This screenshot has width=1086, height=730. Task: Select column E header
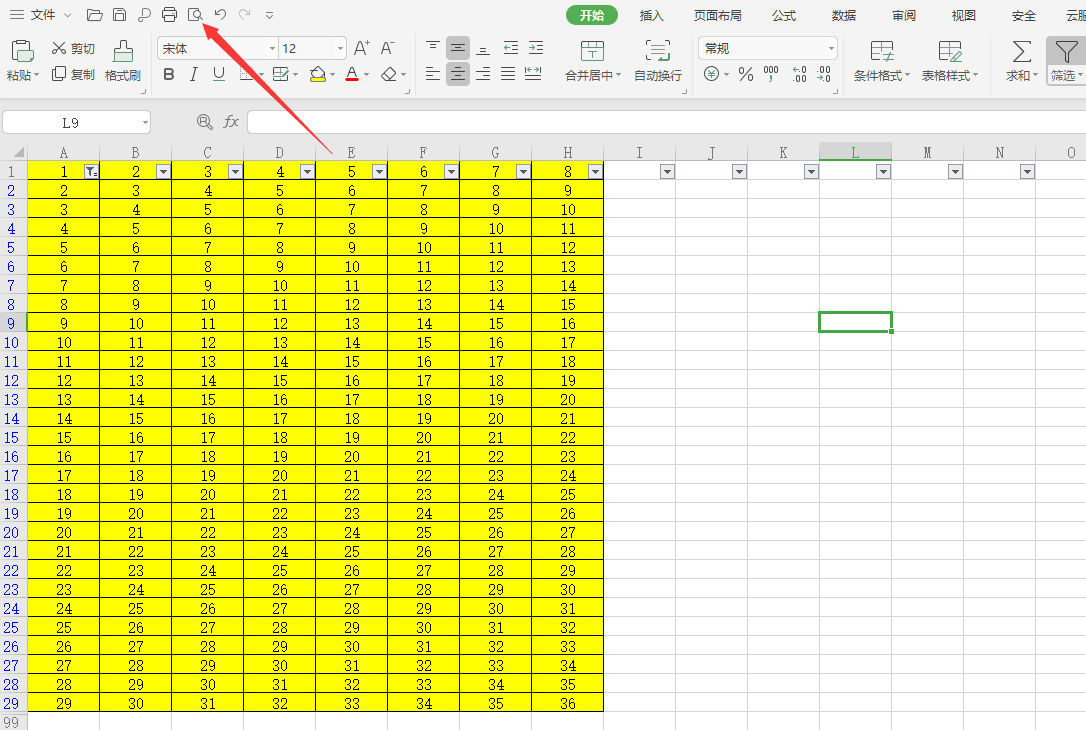352,152
